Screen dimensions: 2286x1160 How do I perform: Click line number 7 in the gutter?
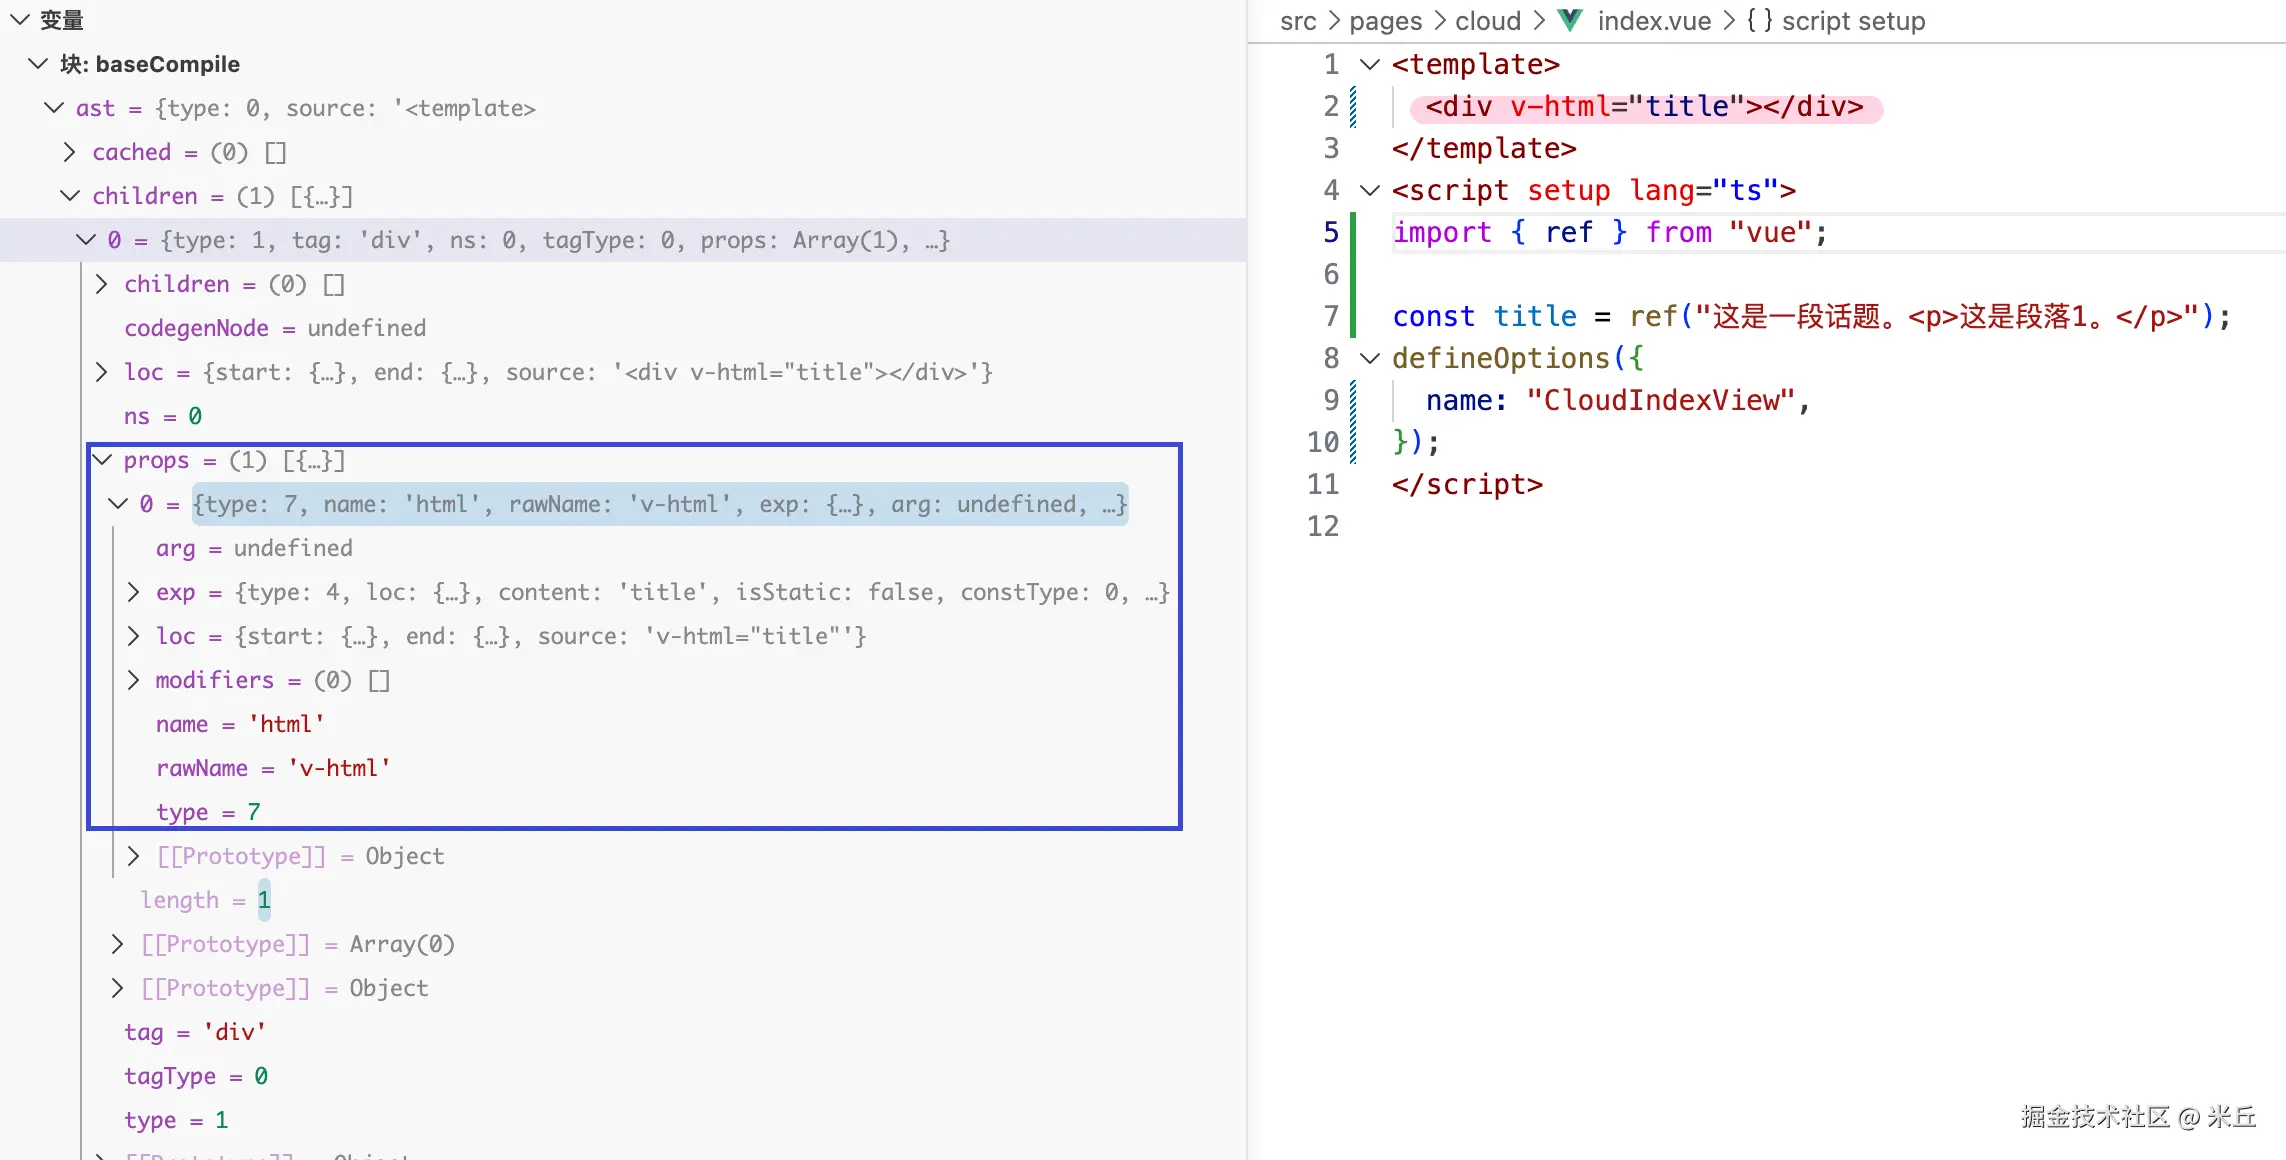click(x=1330, y=316)
